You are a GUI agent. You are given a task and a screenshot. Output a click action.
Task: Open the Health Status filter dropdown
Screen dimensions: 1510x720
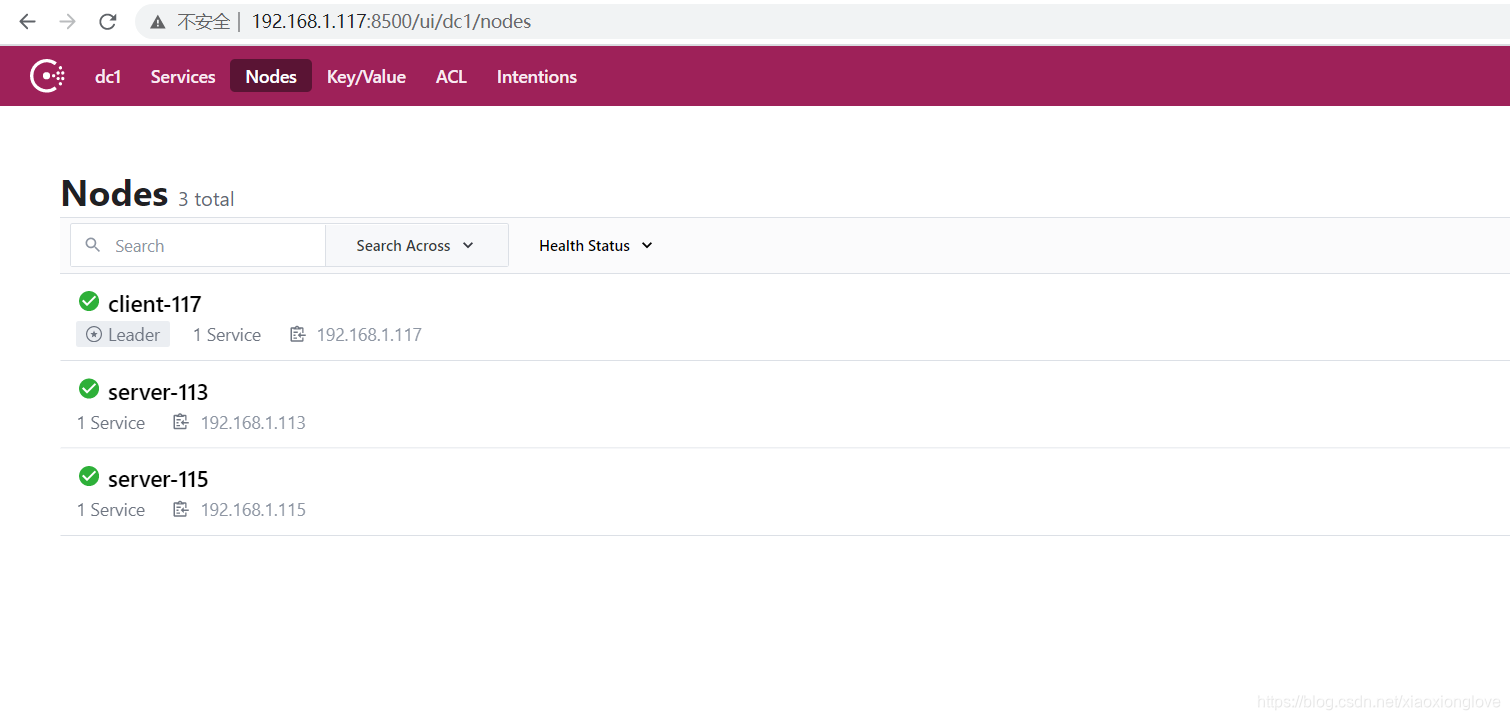point(594,245)
